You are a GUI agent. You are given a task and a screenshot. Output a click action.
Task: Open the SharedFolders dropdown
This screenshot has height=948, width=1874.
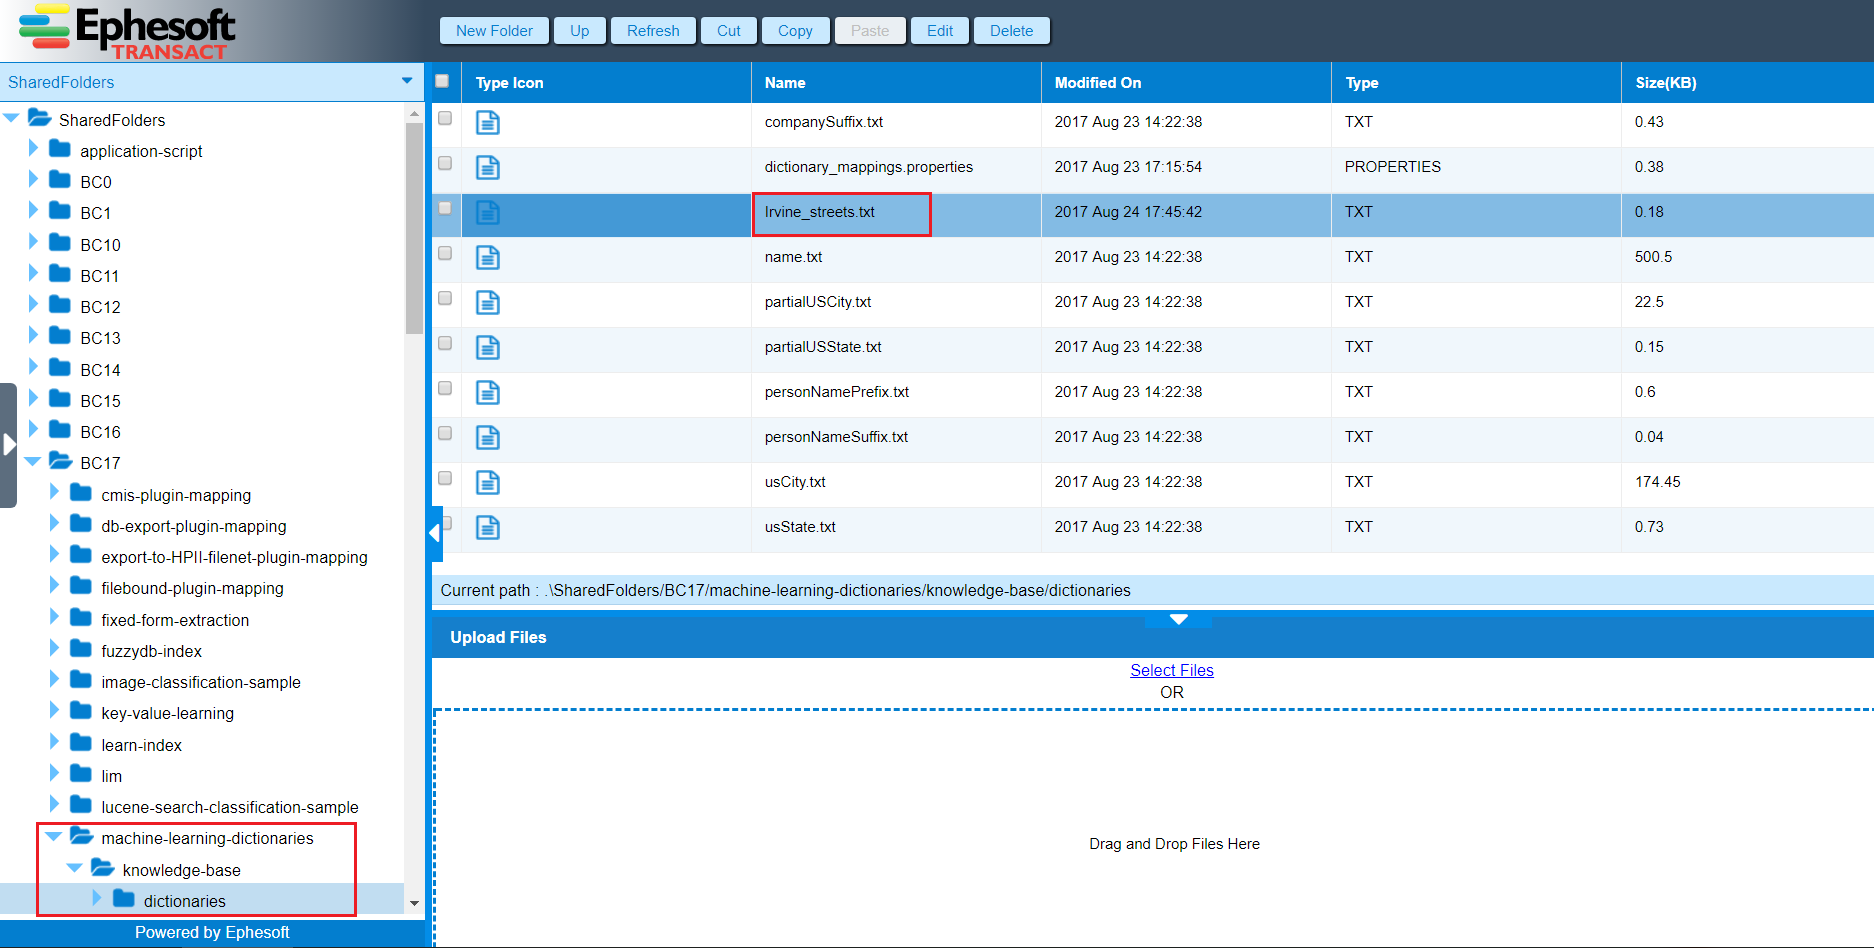point(407,81)
